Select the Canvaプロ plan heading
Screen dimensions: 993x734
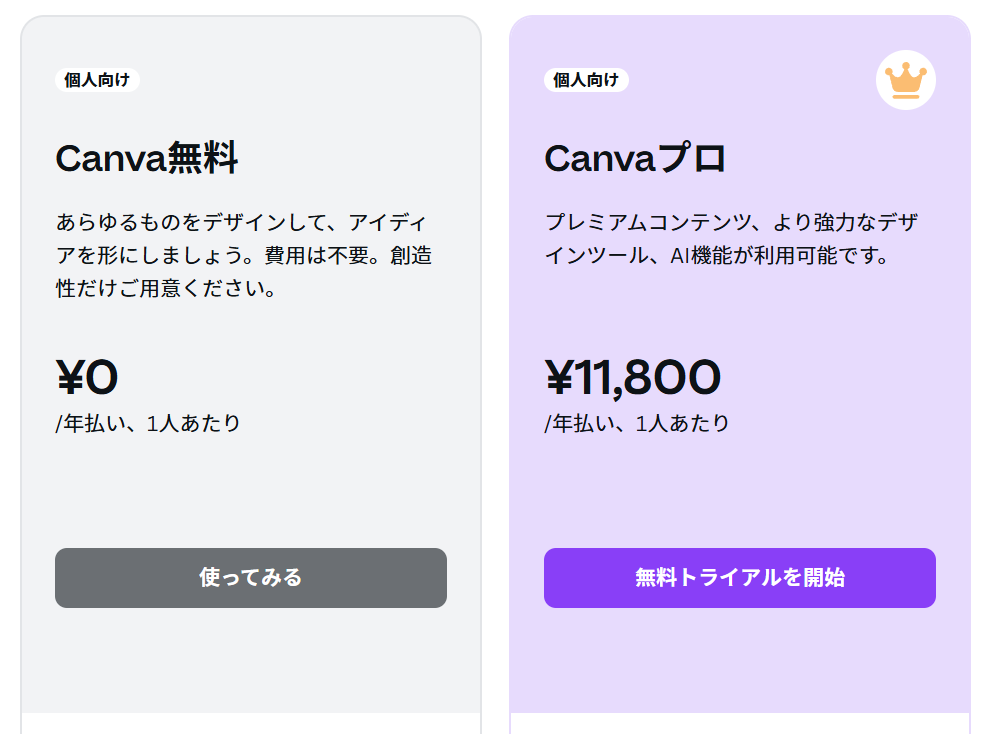(x=635, y=158)
